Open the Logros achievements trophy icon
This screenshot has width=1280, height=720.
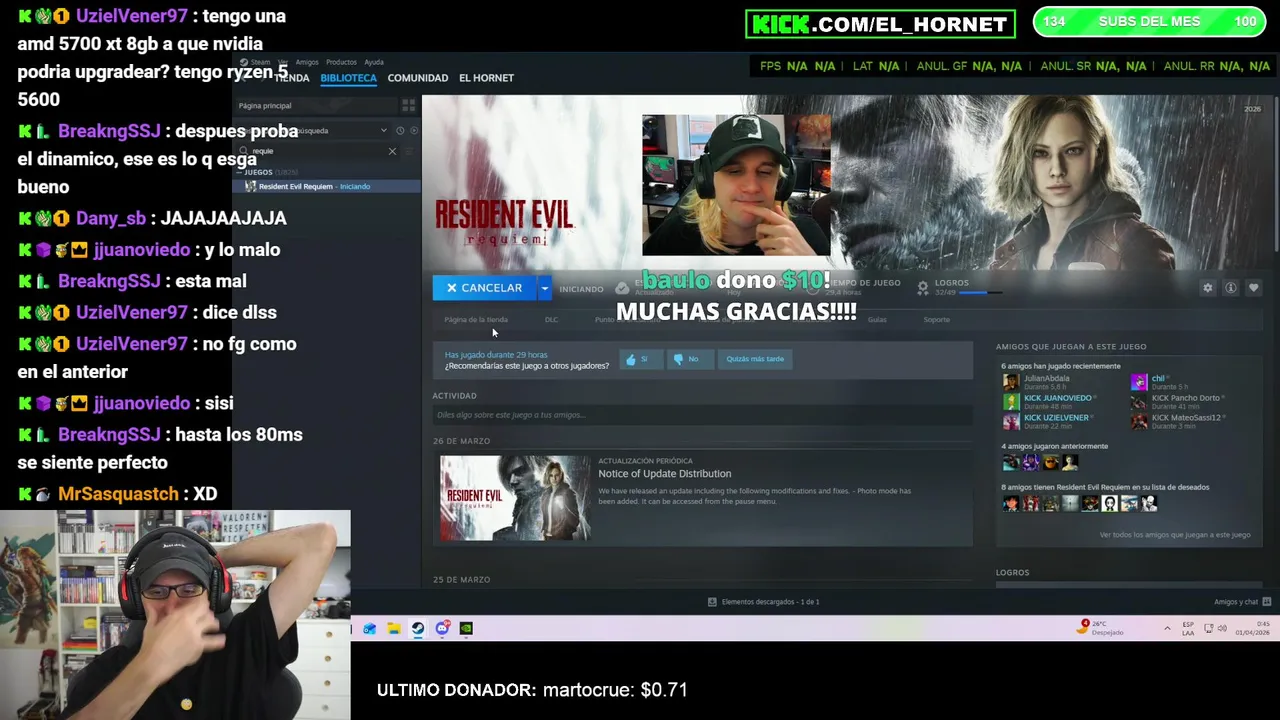click(923, 288)
